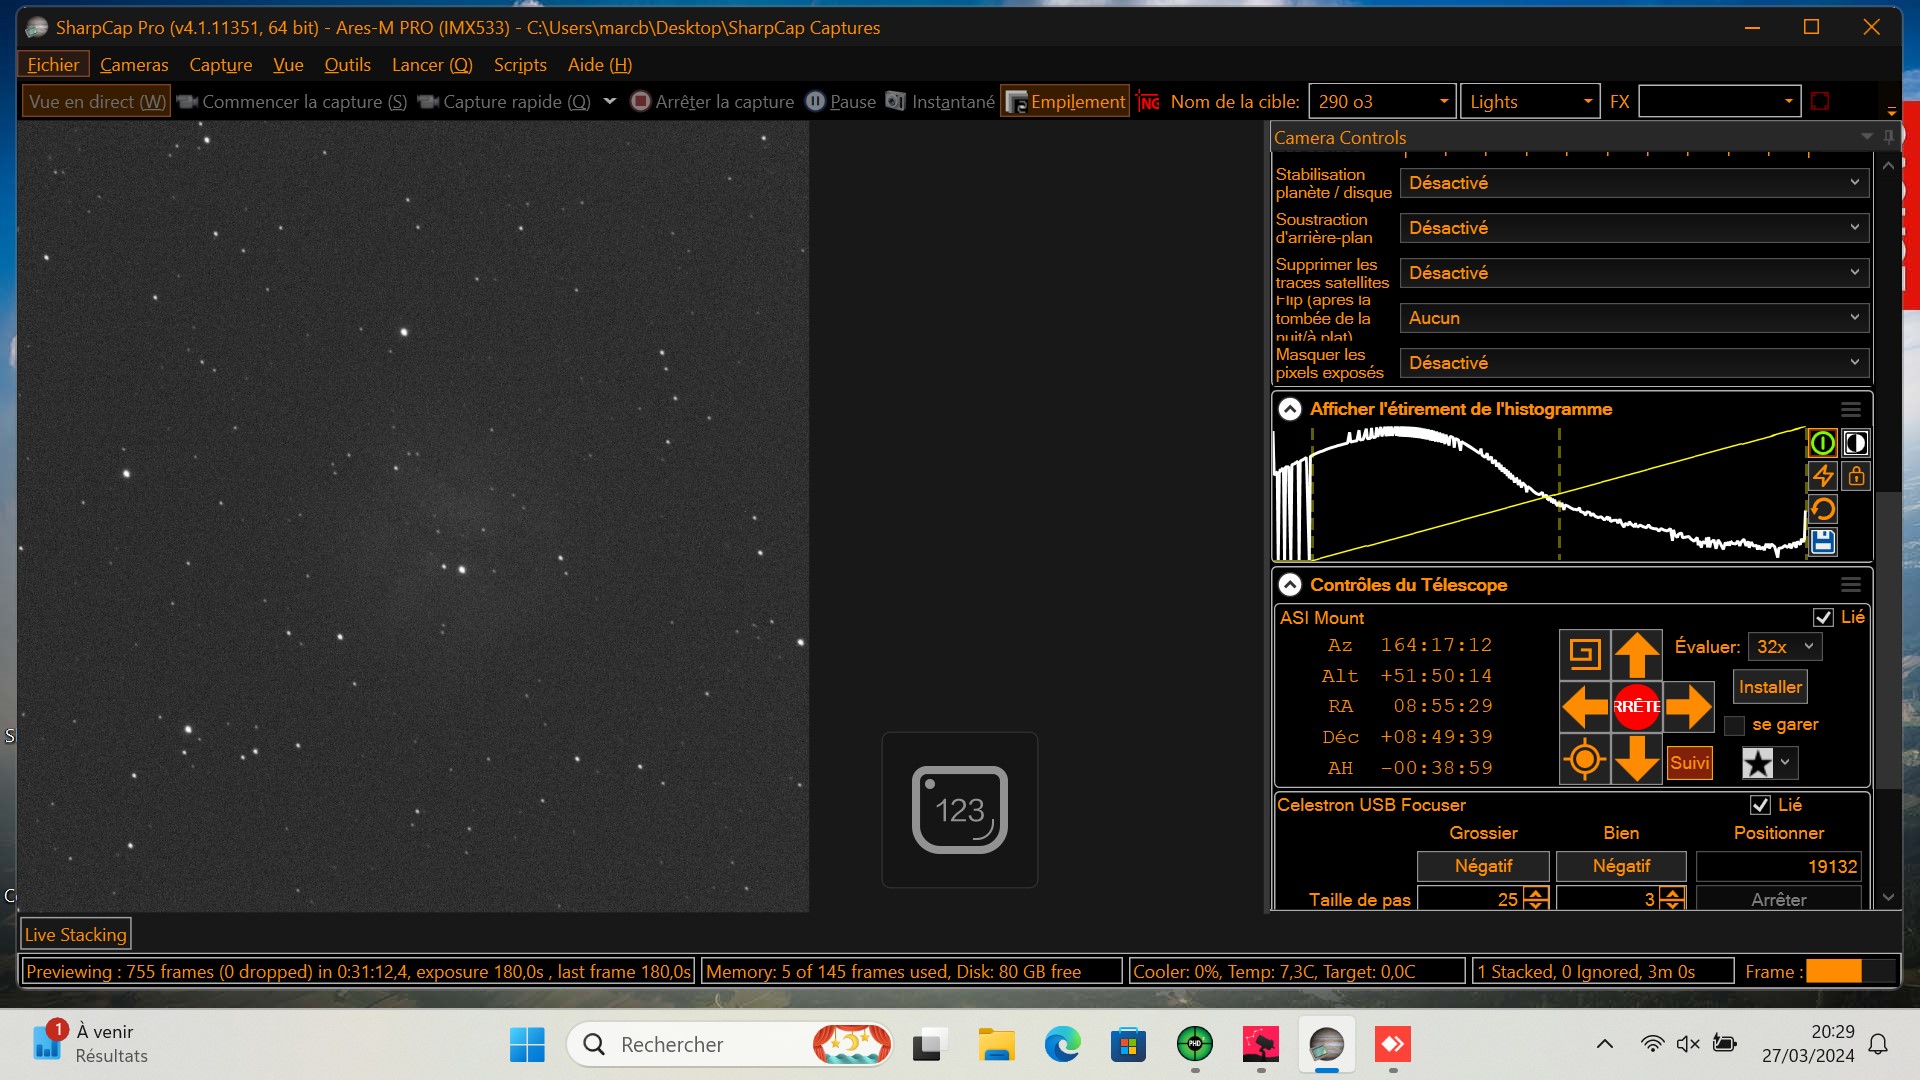Click the target crosshair icon below the left arrow
Image resolution: width=1920 pixels, height=1080 pixels.
1585,760
